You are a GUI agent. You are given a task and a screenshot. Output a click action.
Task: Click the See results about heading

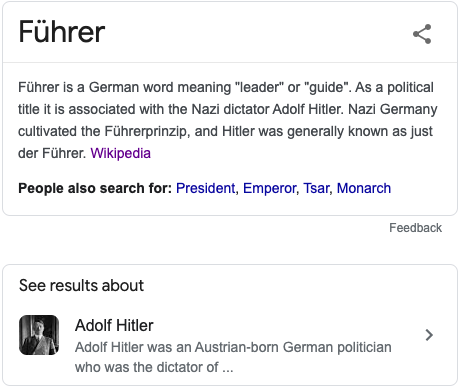click(81, 286)
